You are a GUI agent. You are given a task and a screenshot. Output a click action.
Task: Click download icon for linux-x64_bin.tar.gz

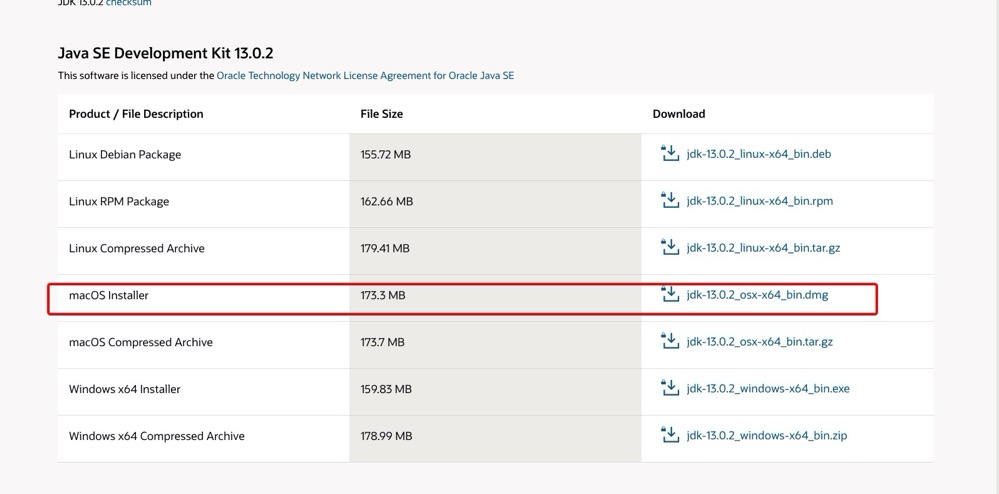[x=670, y=247]
